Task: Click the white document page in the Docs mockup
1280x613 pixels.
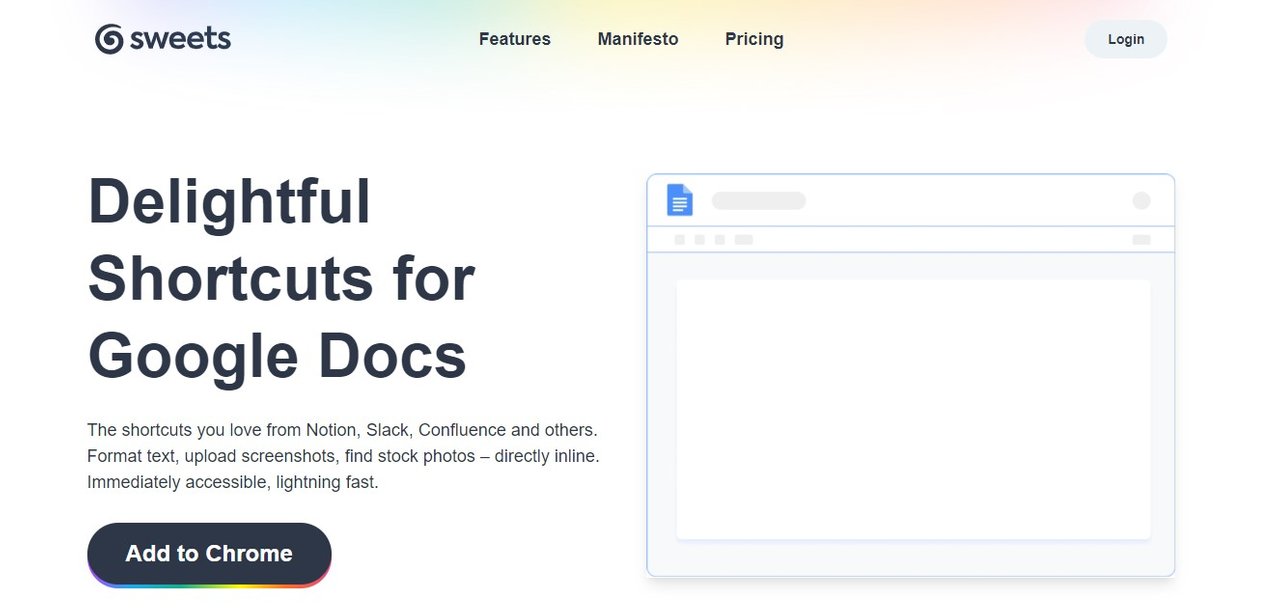Action: tap(913, 410)
